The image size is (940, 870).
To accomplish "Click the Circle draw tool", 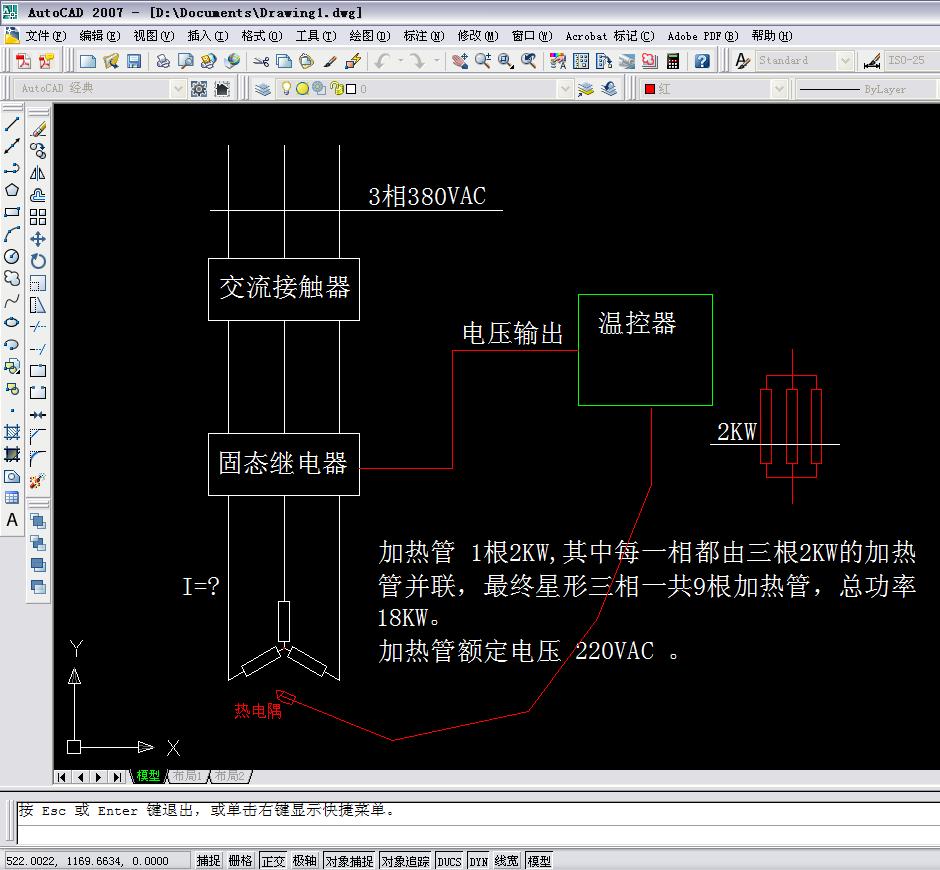I will (12, 257).
